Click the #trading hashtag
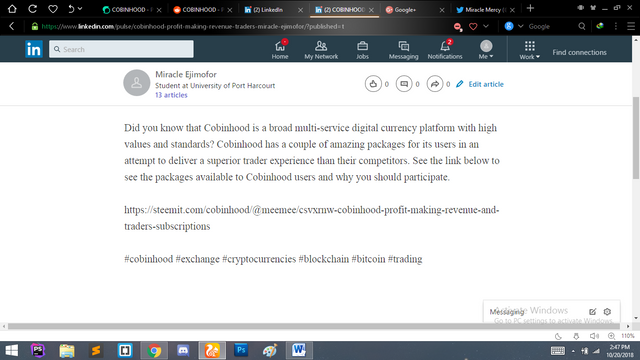The height and width of the screenshot is (360, 640). [x=405, y=259]
